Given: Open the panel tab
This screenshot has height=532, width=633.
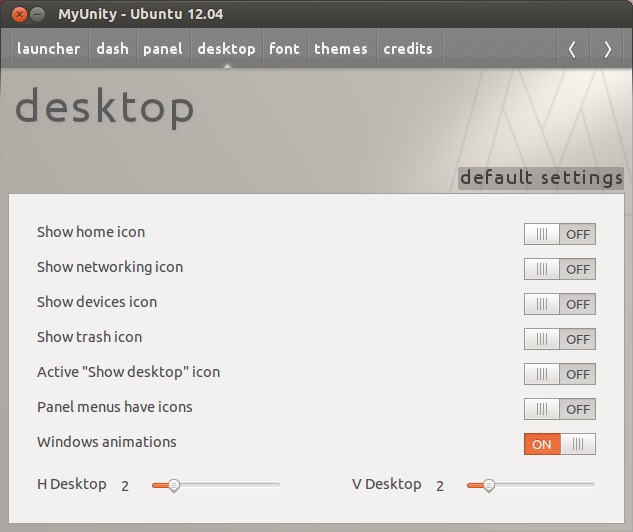Looking at the screenshot, I should [x=163, y=49].
